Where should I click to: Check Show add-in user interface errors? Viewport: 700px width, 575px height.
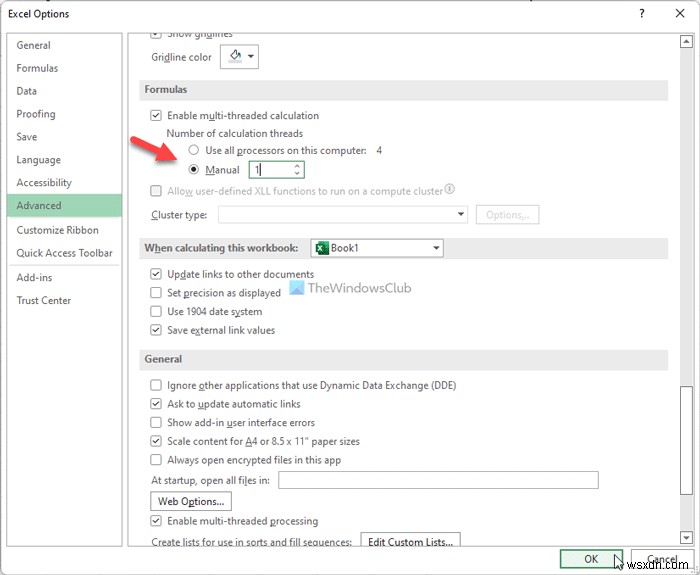pos(155,423)
